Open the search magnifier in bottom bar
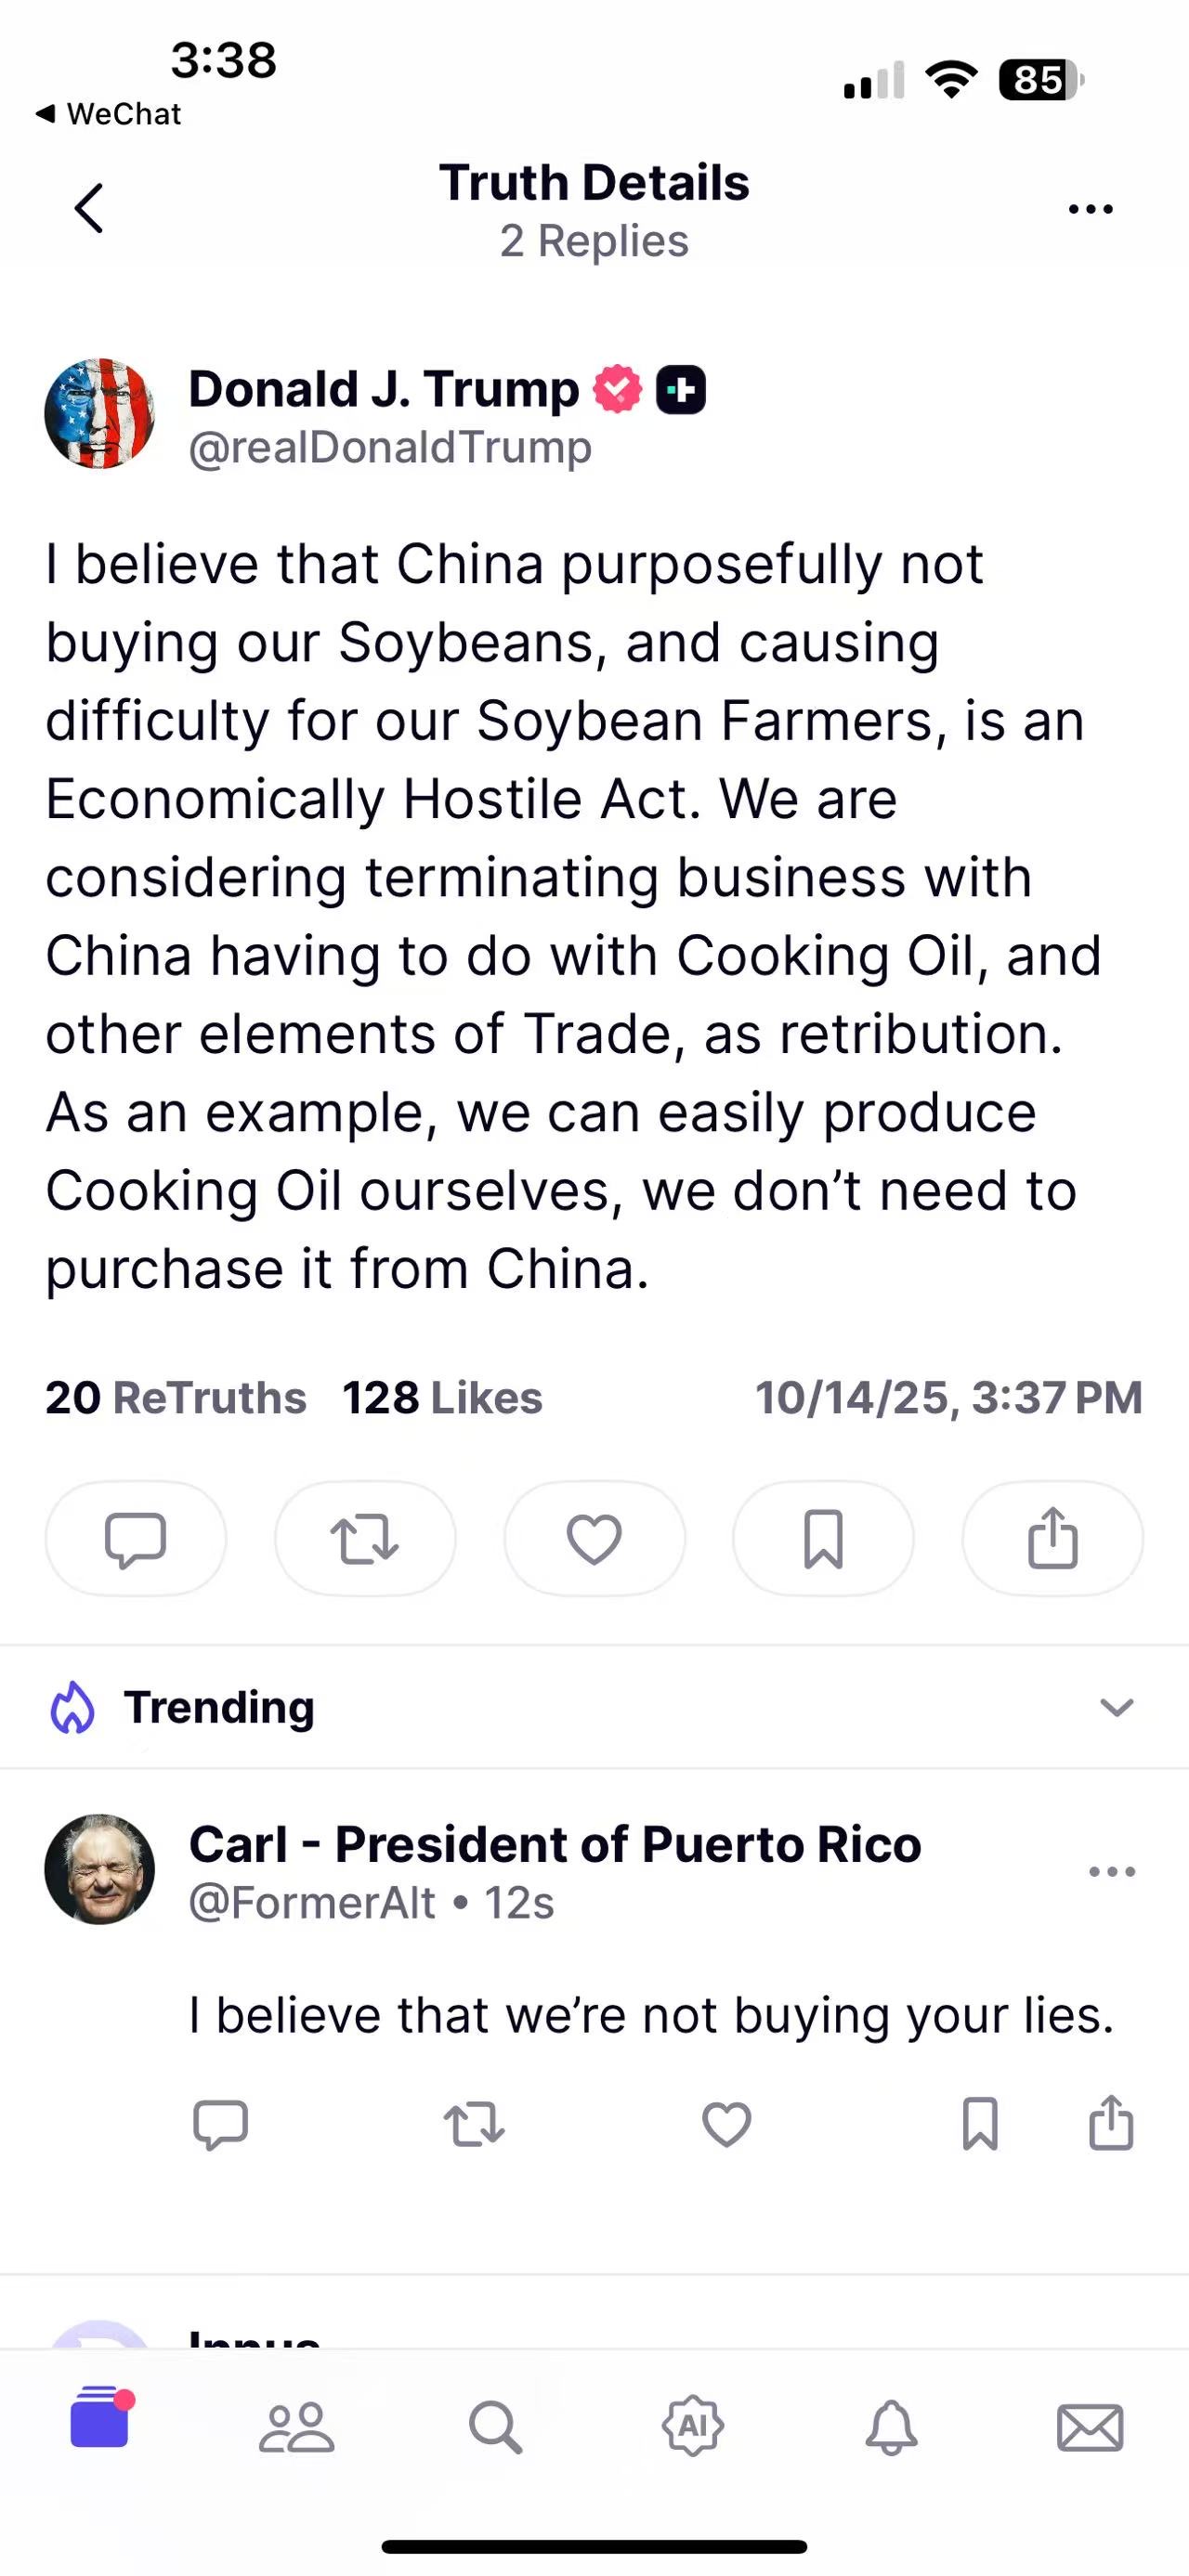Image resolution: width=1189 pixels, height=2576 pixels. coord(495,2427)
